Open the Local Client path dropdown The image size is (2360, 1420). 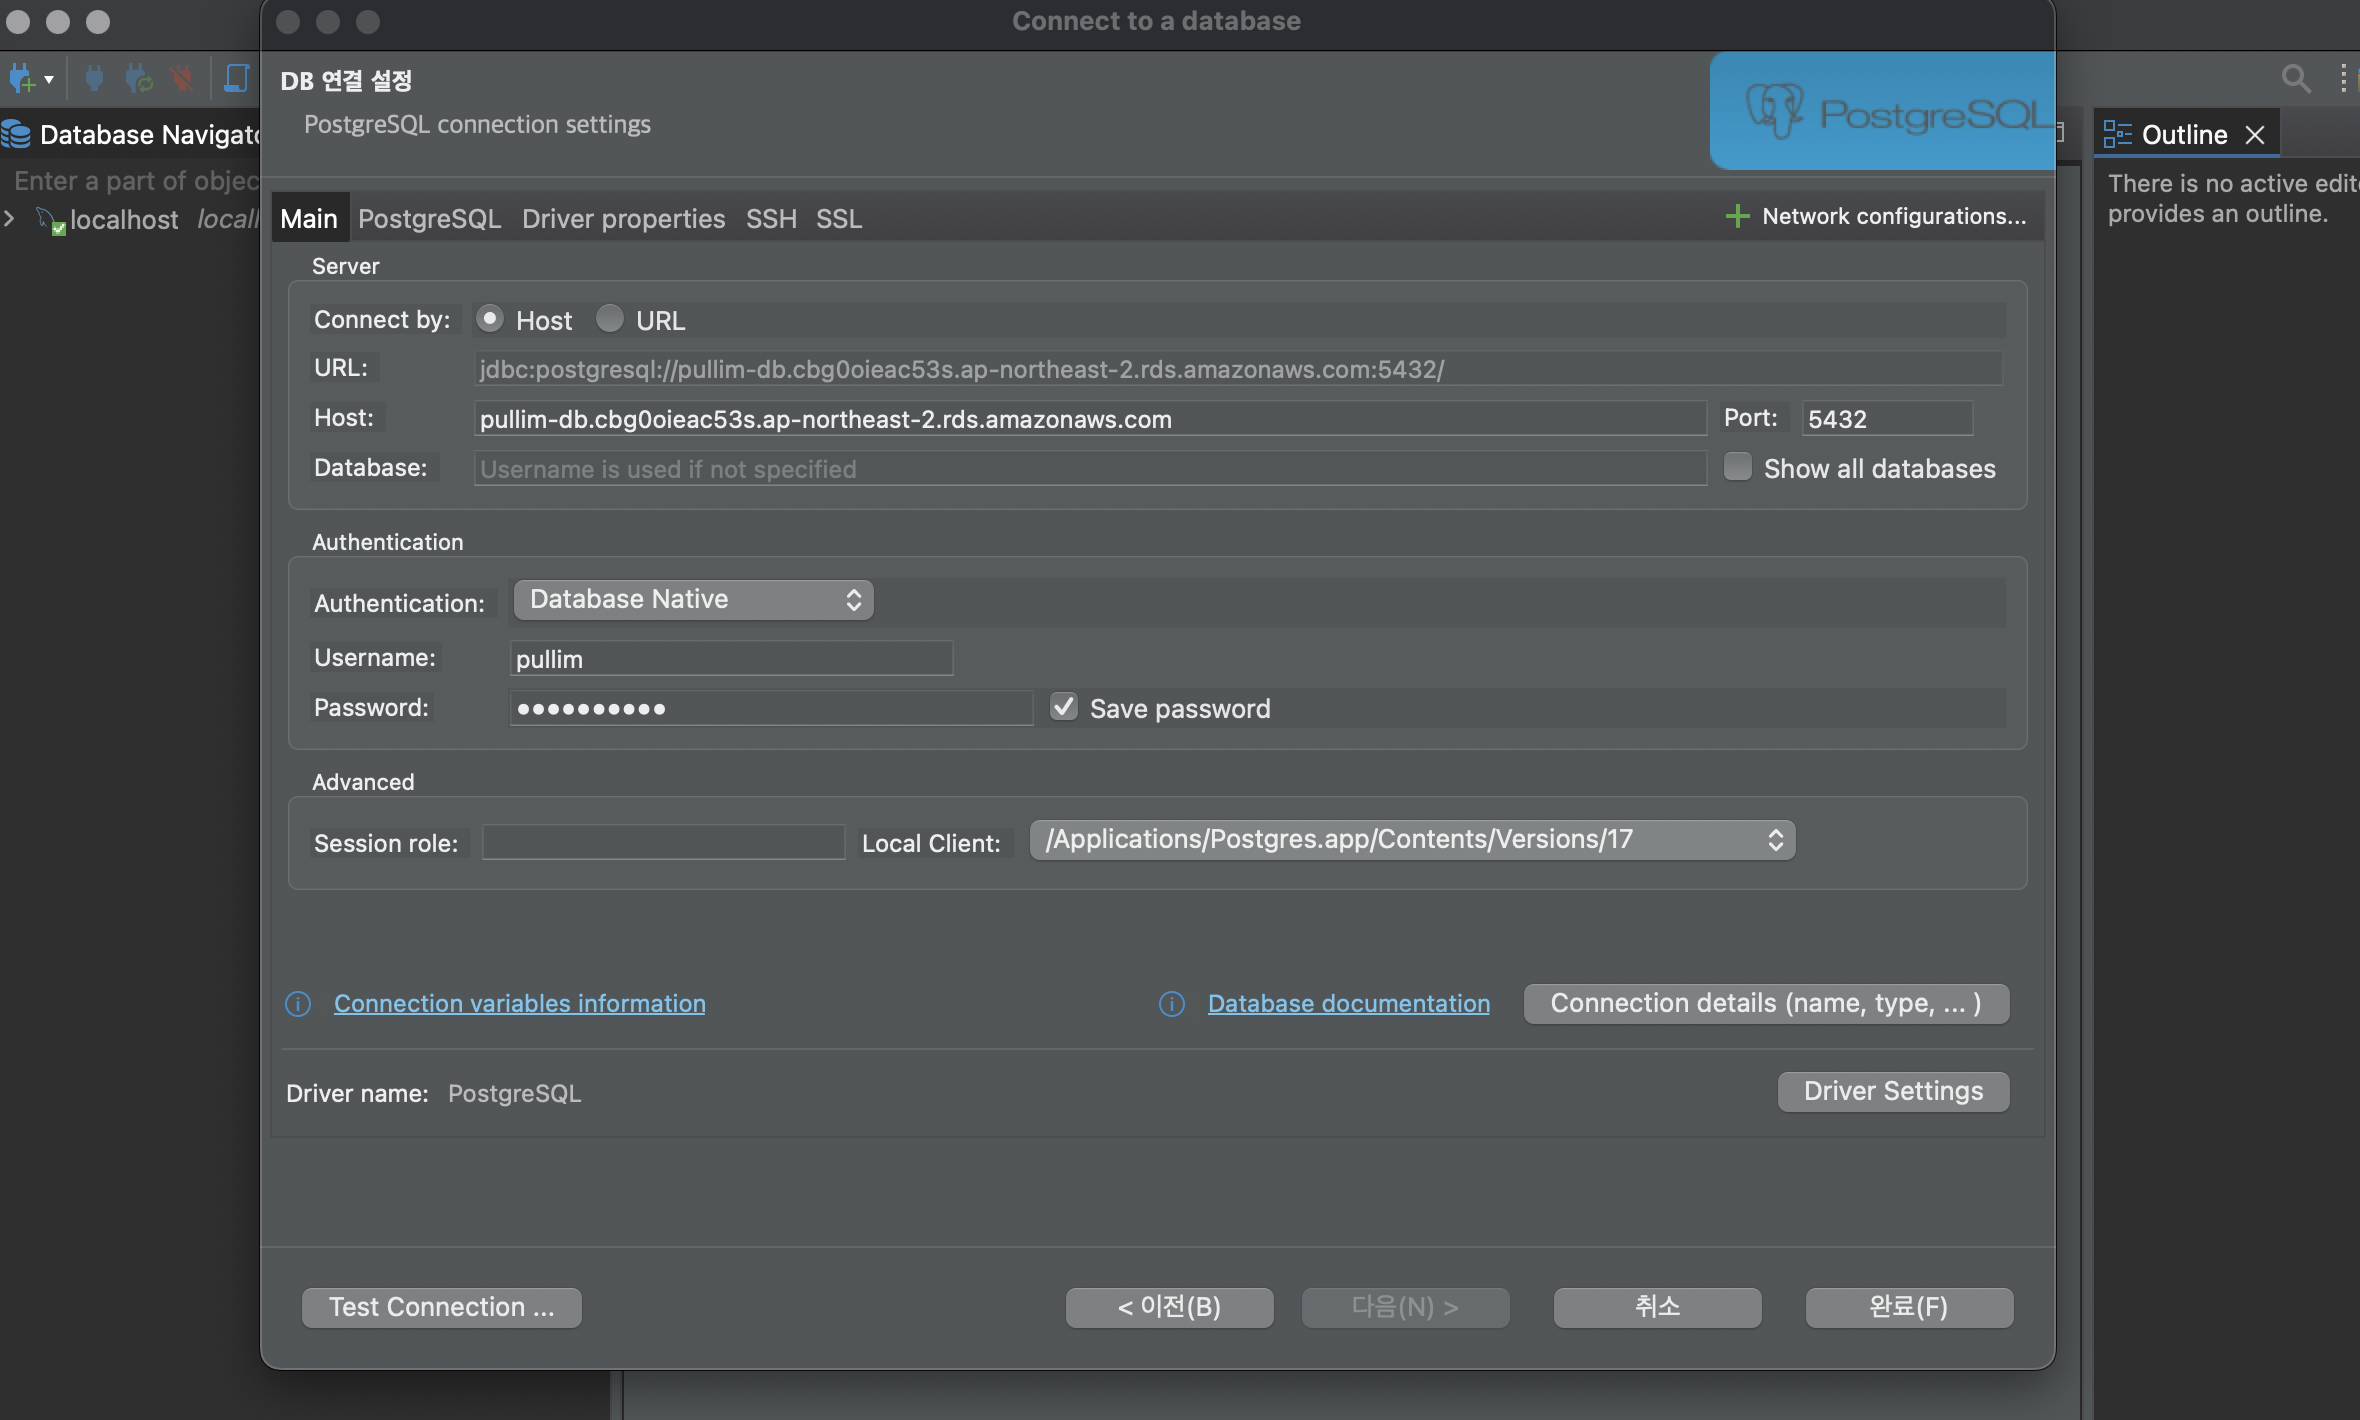point(1412,839)
